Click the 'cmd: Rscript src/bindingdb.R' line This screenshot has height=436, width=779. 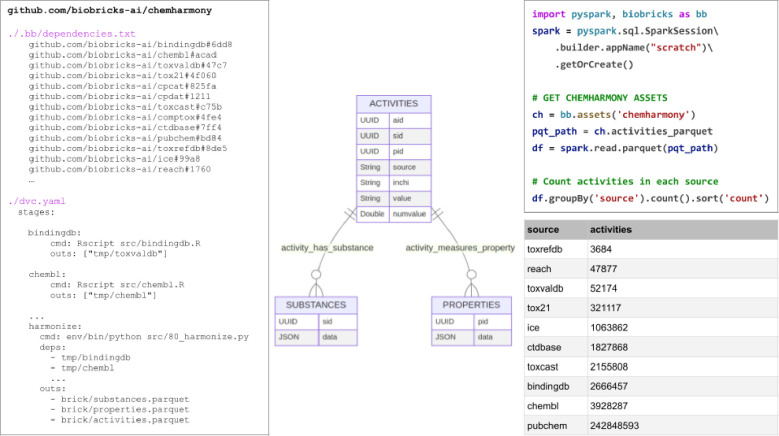tap(125, 243)
